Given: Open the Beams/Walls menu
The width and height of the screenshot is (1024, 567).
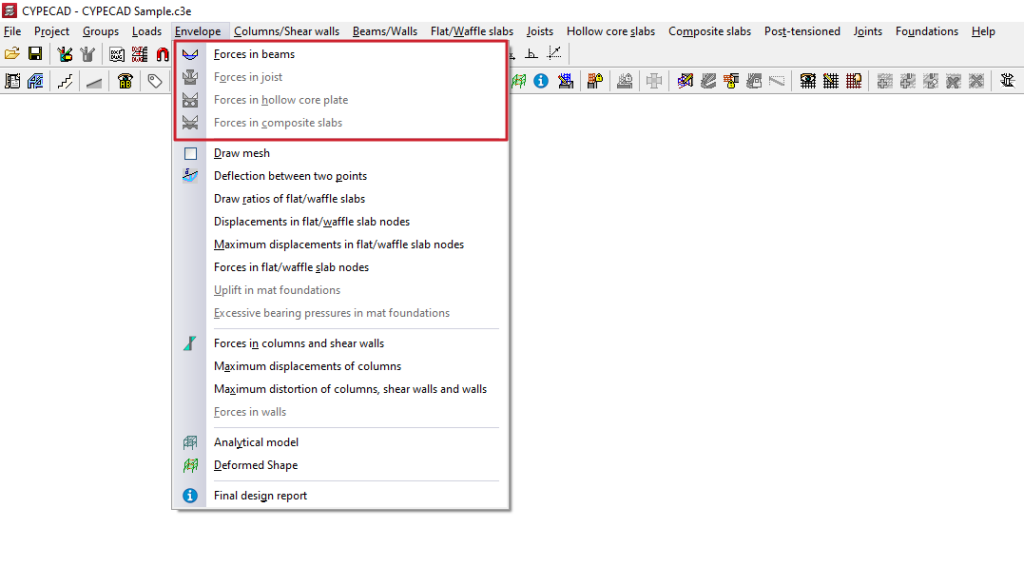Looking at the screenshot, I should click(x=385, y=31).
